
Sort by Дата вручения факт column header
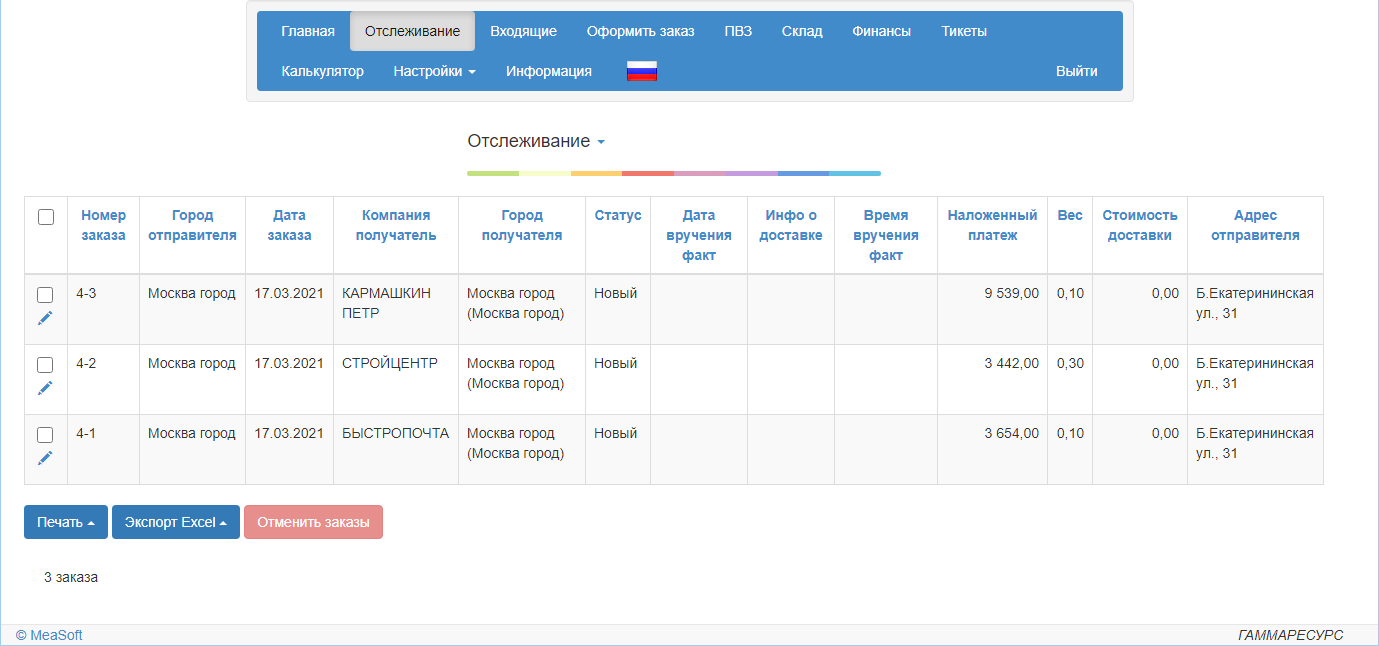click(x=699, y=235)
